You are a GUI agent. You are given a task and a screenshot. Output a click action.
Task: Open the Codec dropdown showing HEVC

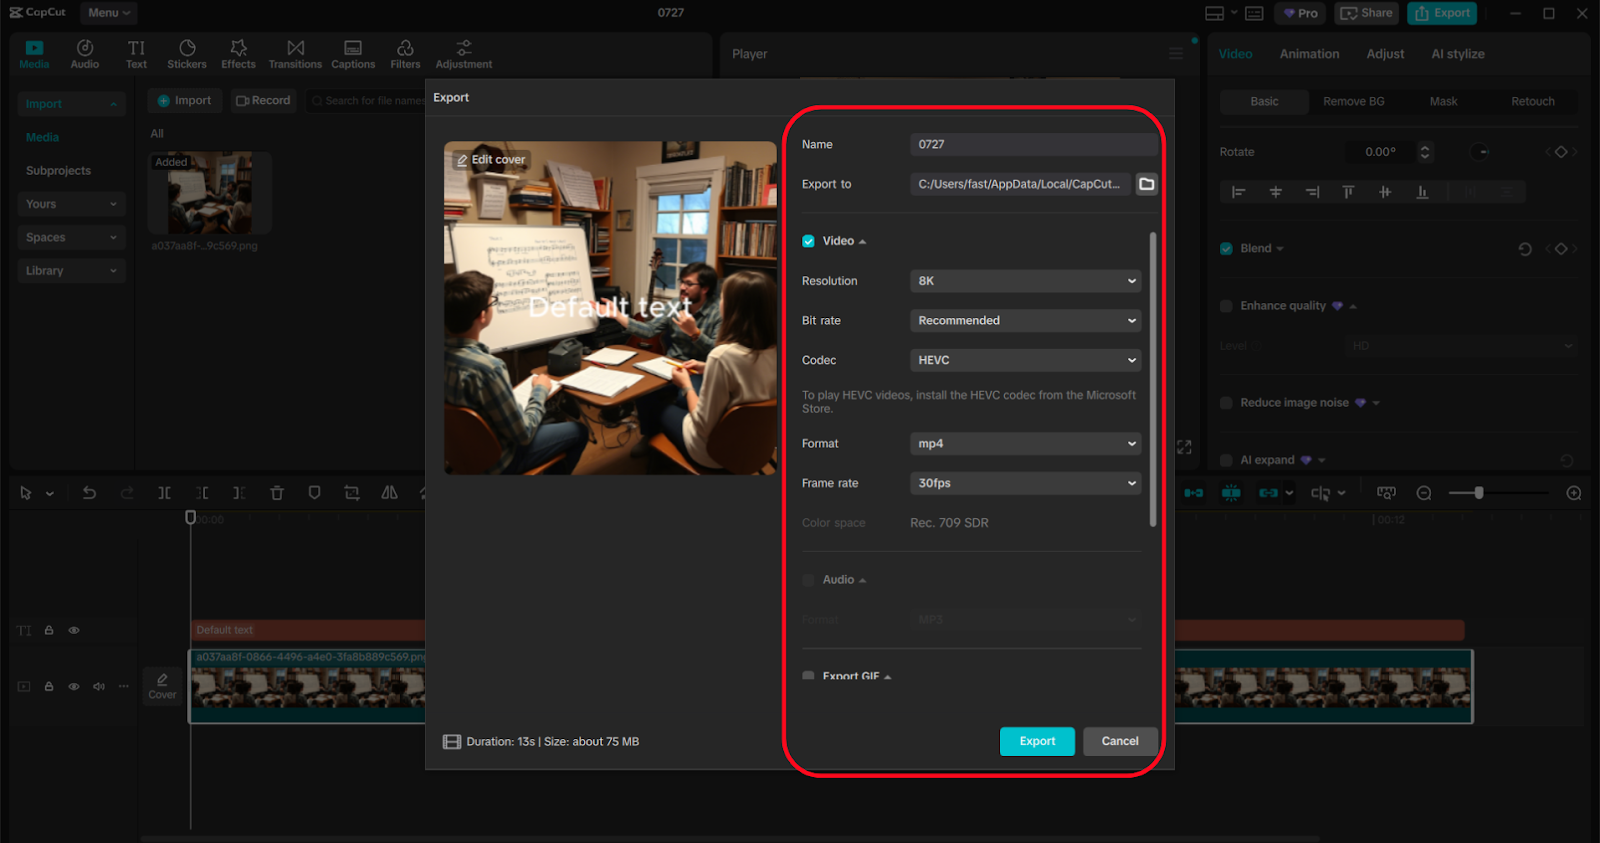click(1026, 360)
